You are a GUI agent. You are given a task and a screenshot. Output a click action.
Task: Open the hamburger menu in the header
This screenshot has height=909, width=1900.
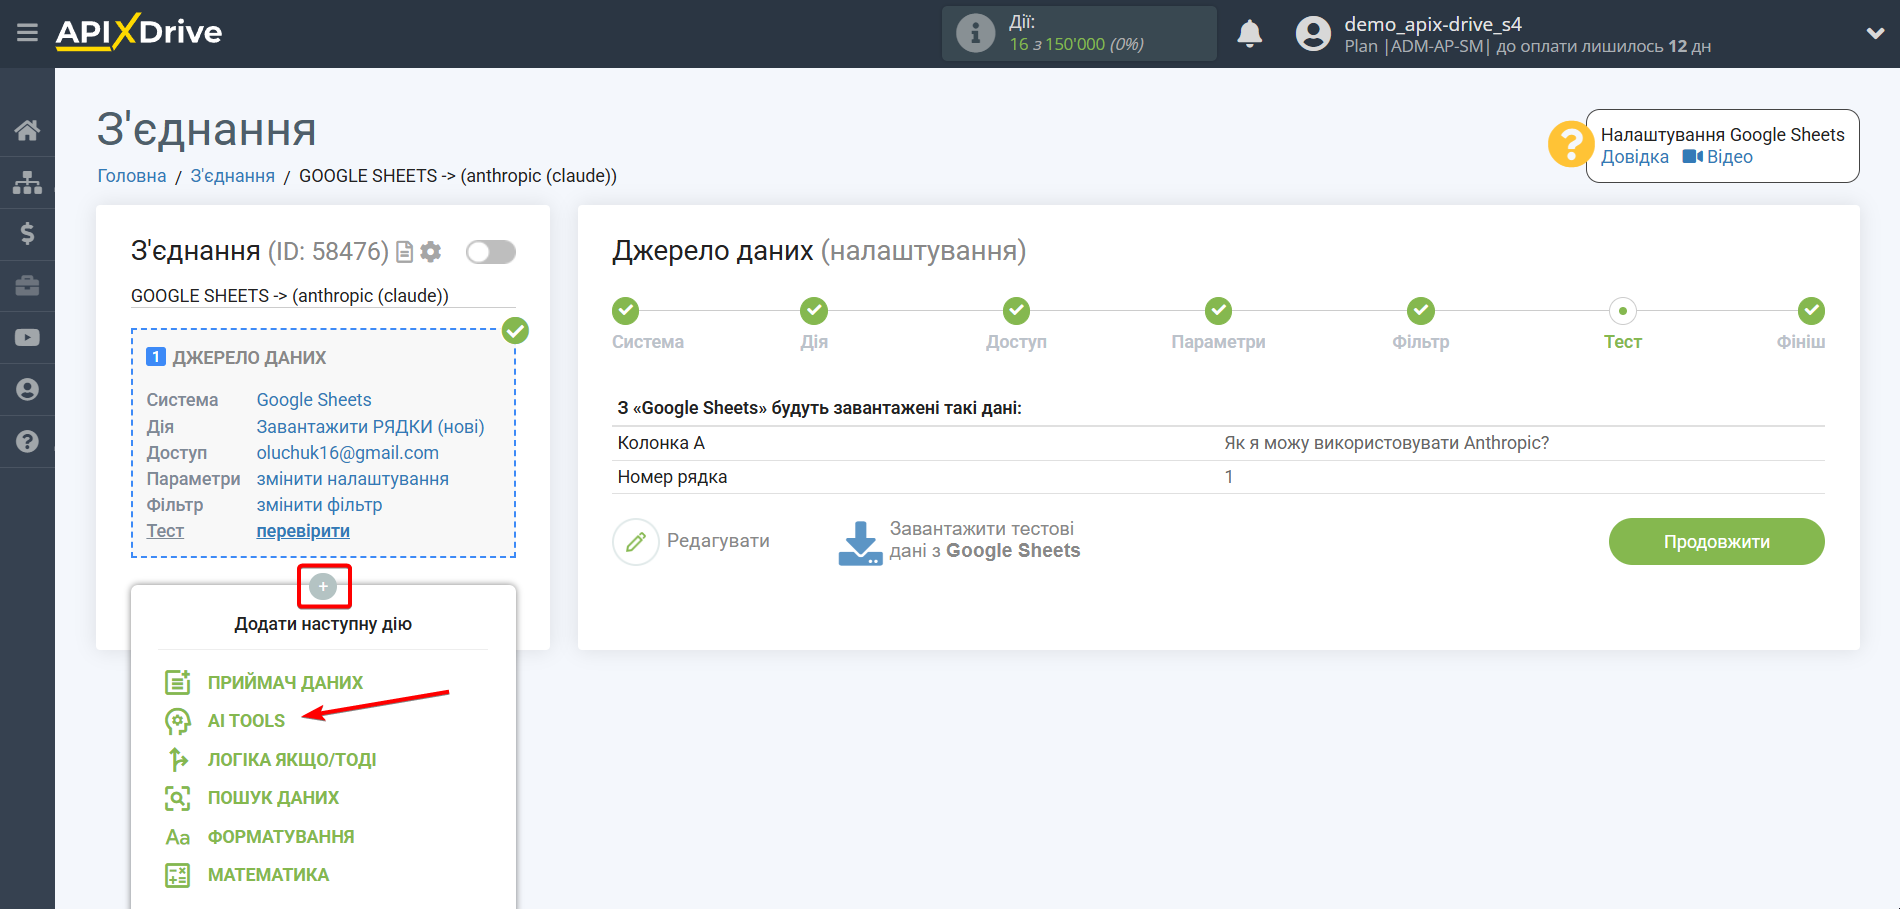pyautogui.click(x=27, y=33)
